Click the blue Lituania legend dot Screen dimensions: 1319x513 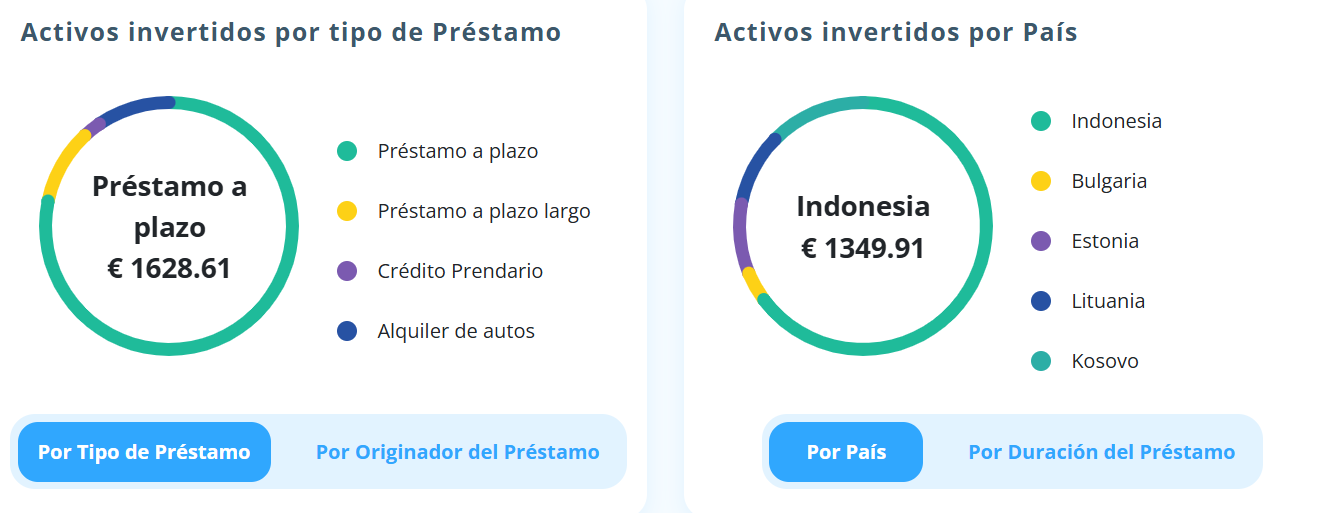pyautogui.click(x=1041, y=301)
